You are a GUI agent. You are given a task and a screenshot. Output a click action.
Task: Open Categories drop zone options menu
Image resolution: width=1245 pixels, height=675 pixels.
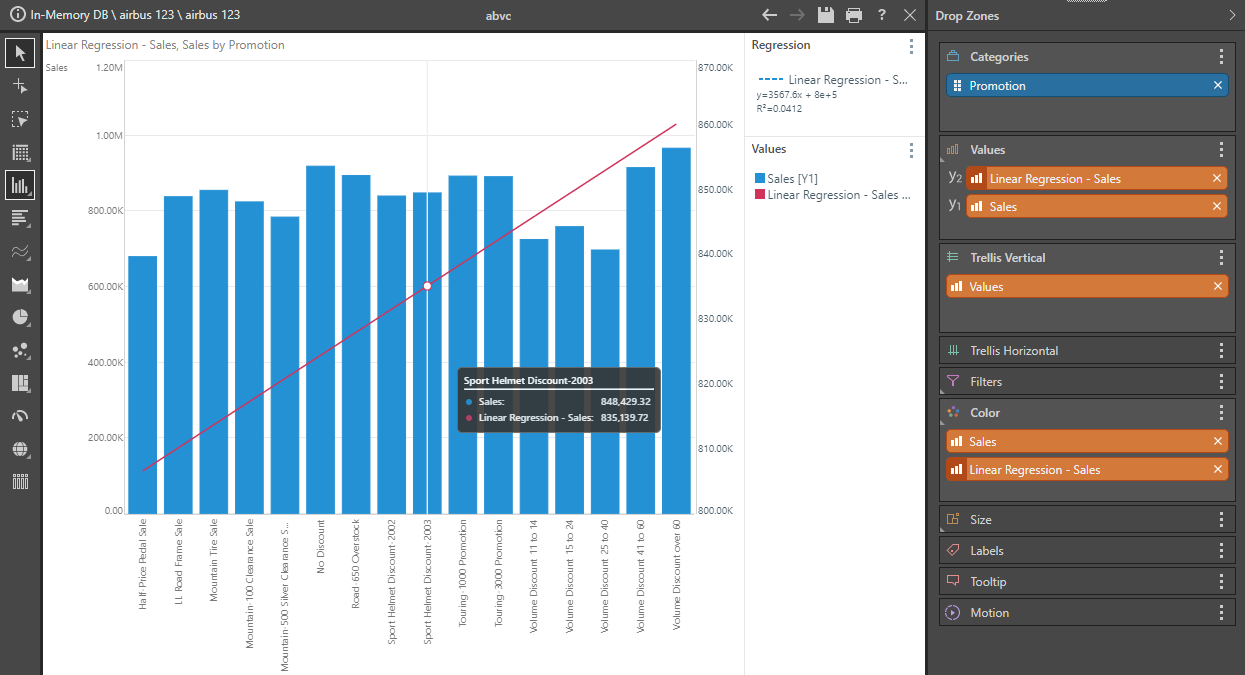[x=1221, y=57]
